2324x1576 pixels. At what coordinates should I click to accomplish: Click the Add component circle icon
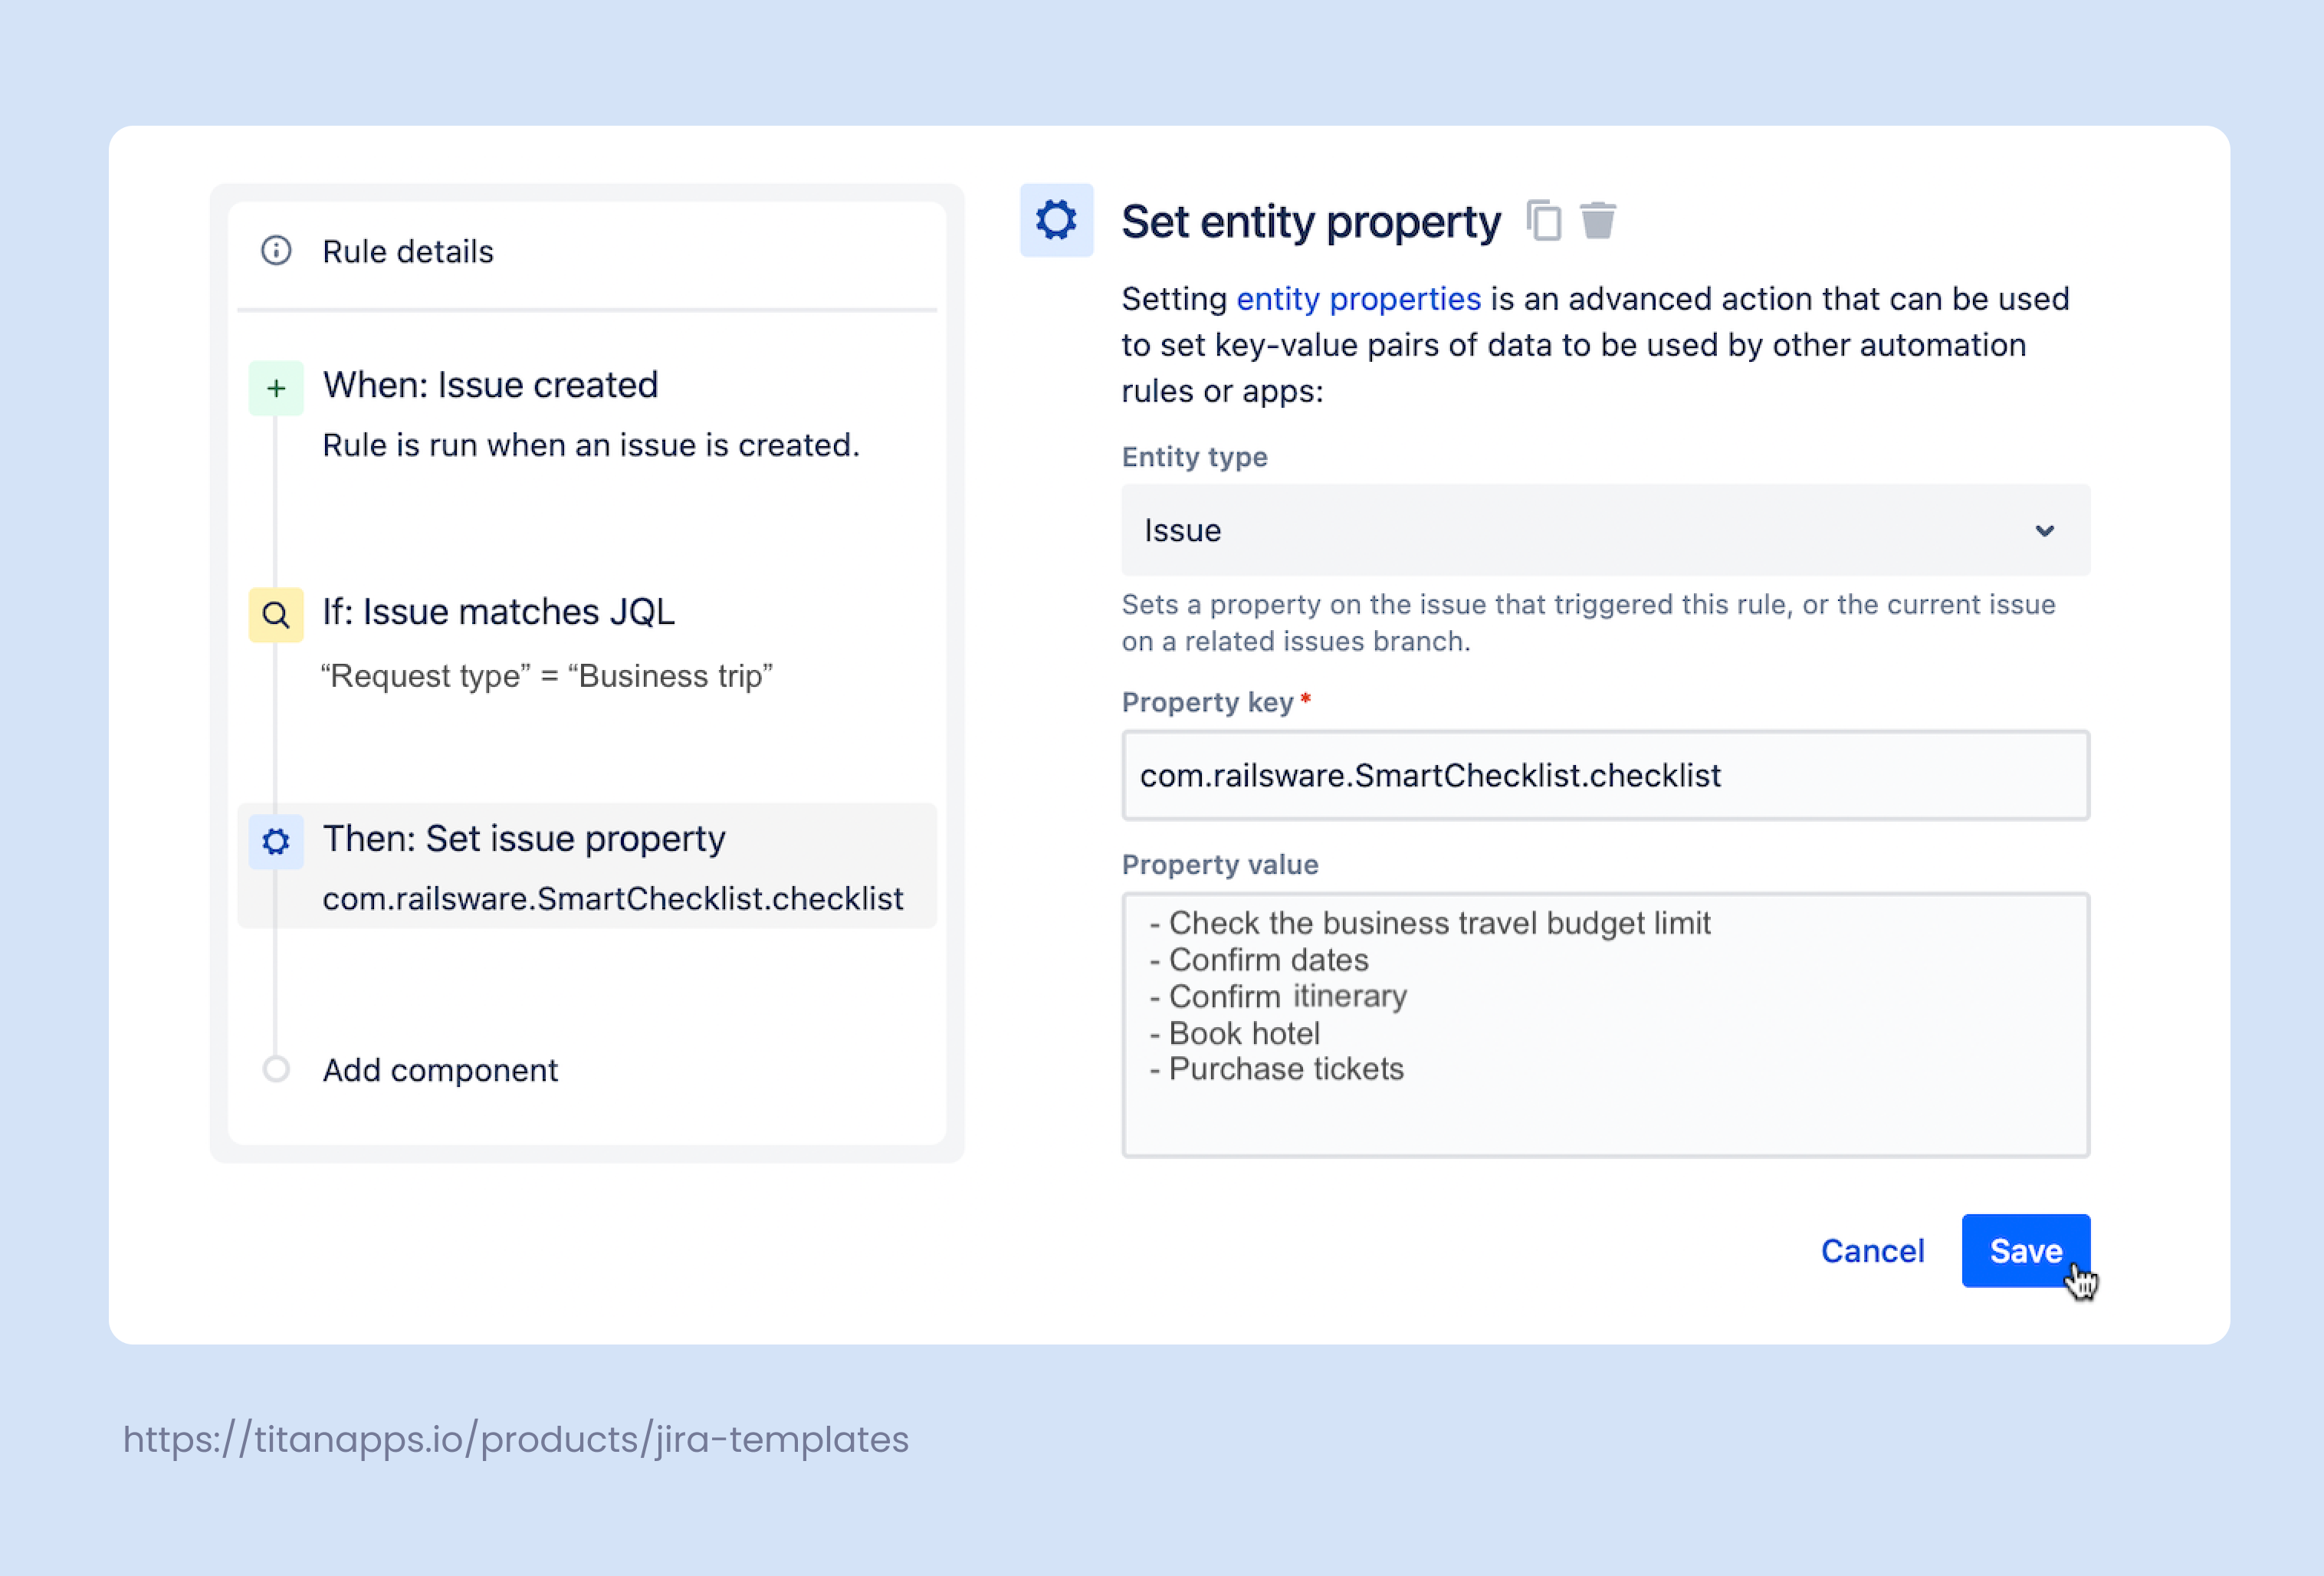coord(276,1069)
